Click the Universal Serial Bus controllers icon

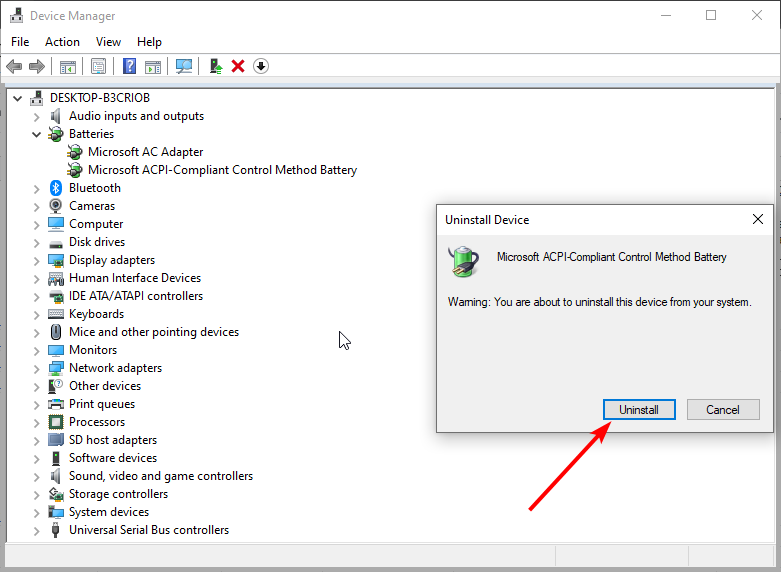coord(56,530)
